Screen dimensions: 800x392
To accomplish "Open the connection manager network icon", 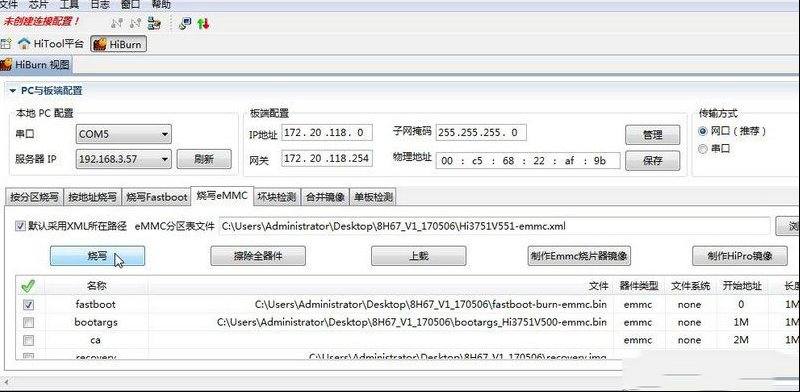I will pyautogui.click(x=154, y=23).
